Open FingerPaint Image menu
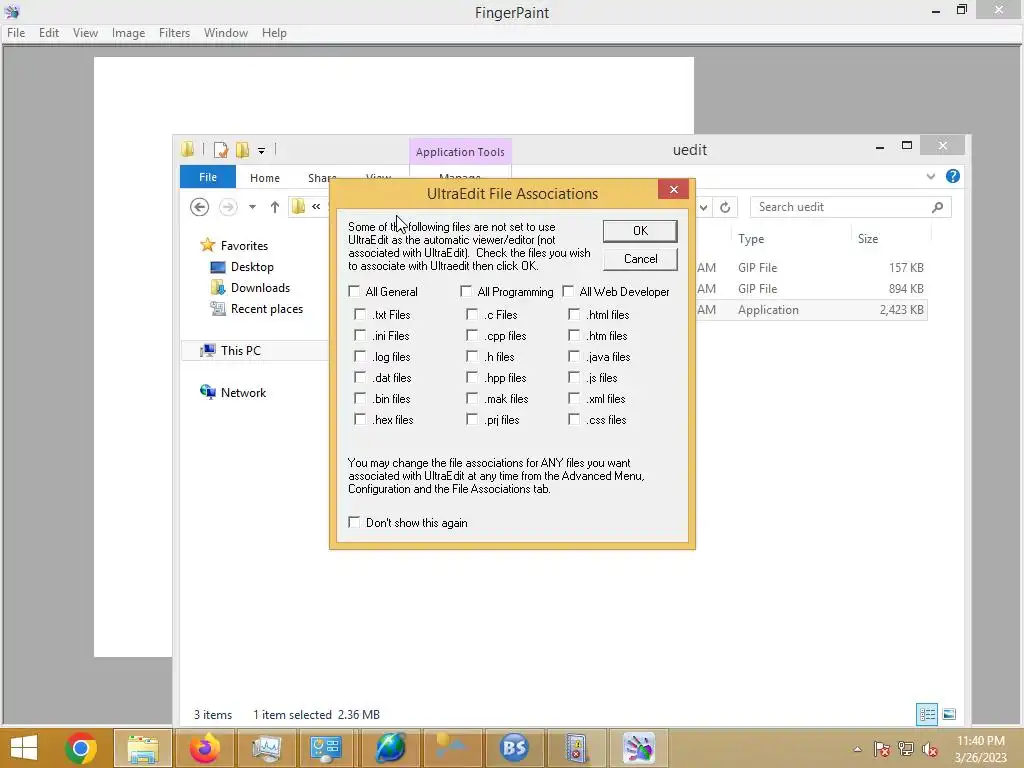 [128, 33]
